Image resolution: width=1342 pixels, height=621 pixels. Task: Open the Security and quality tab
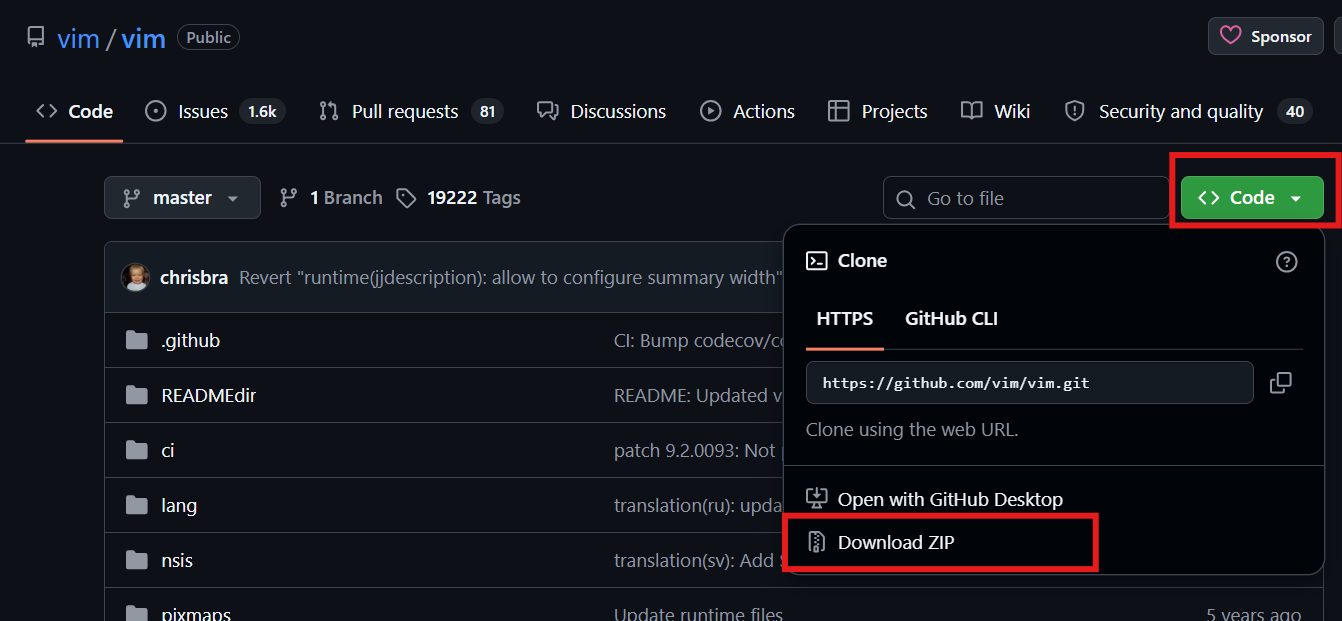tap(1188, 111)
